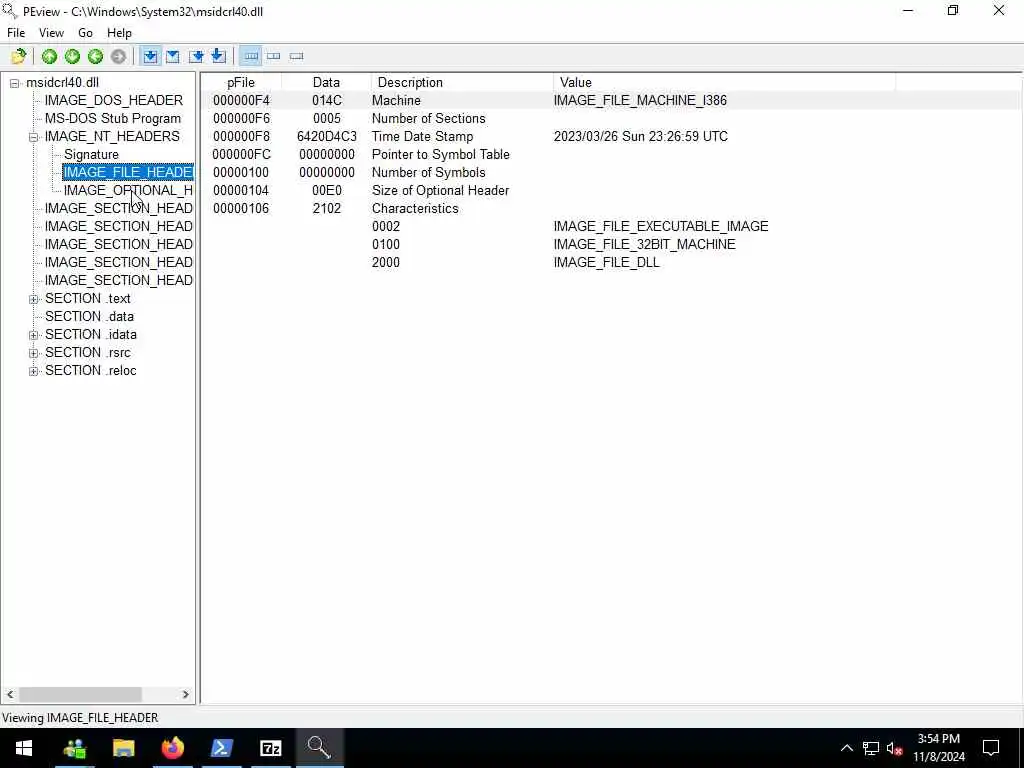Select the IMAGE_NT_HEADERS label in the tree
Viewport: 1024px width, 768px height.
pos(112,136)
